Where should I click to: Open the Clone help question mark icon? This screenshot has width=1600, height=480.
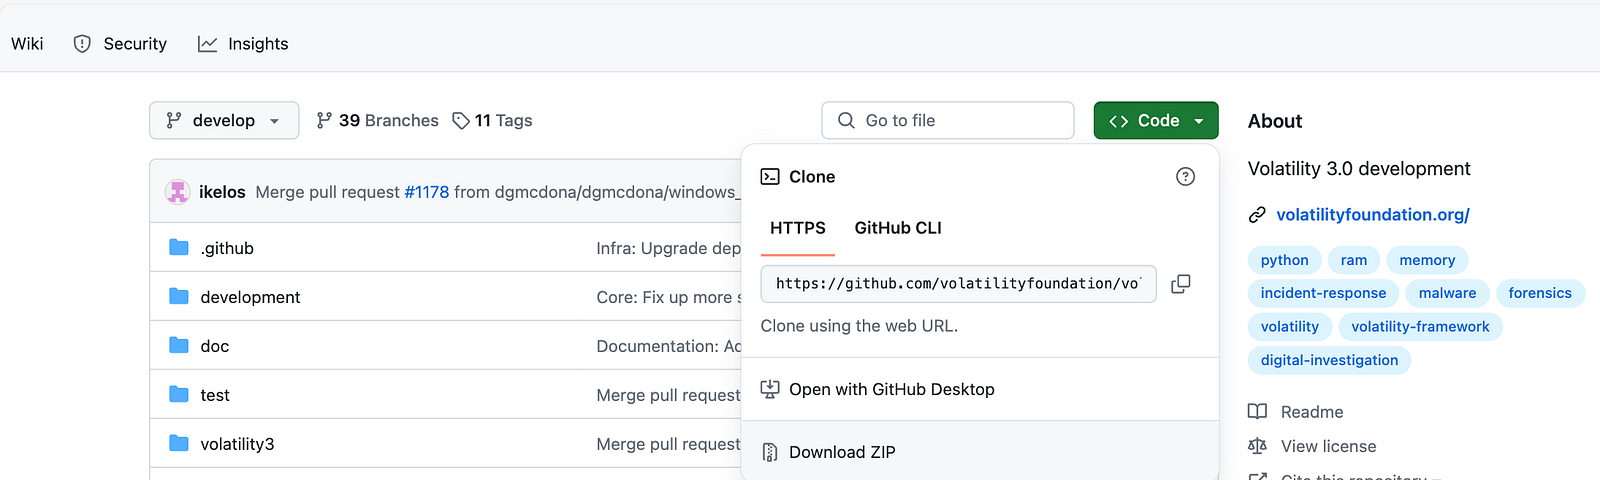[x=1185, y=177]
